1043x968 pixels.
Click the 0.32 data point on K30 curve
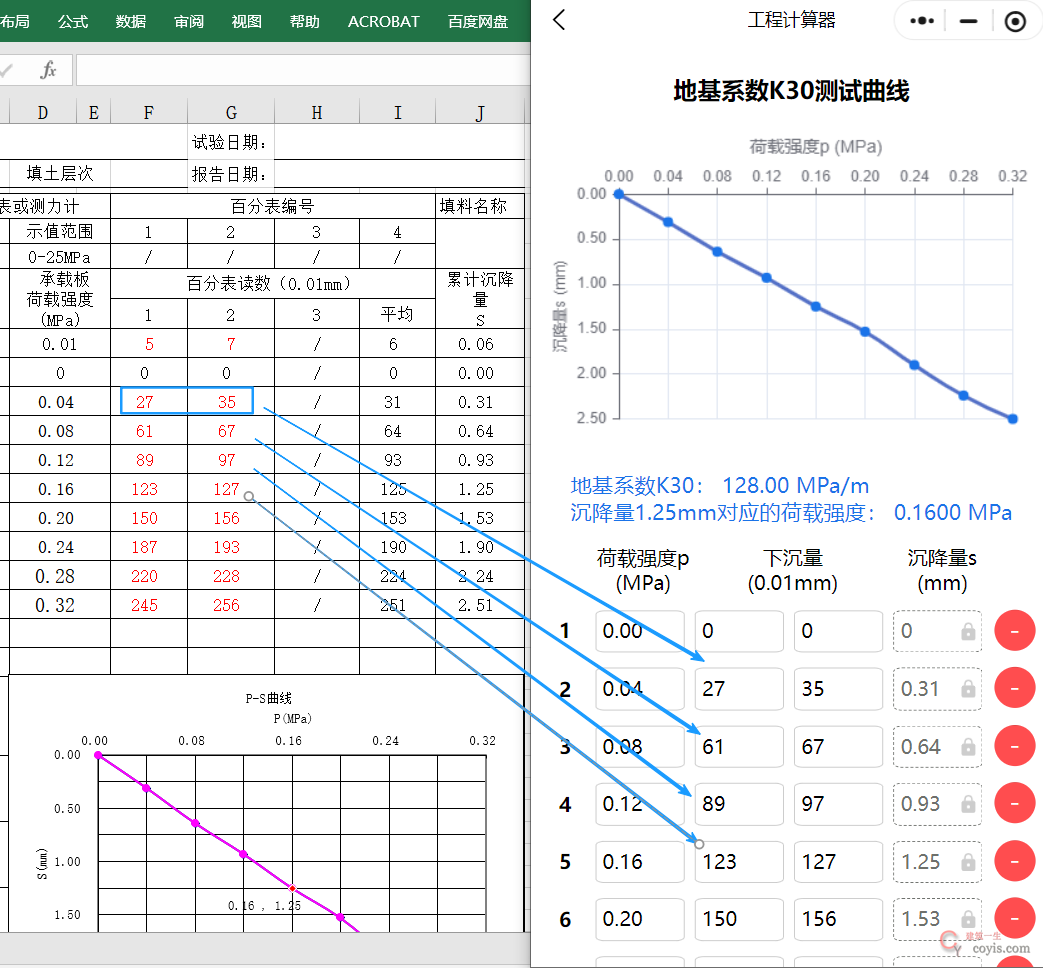click(1012, 419)
